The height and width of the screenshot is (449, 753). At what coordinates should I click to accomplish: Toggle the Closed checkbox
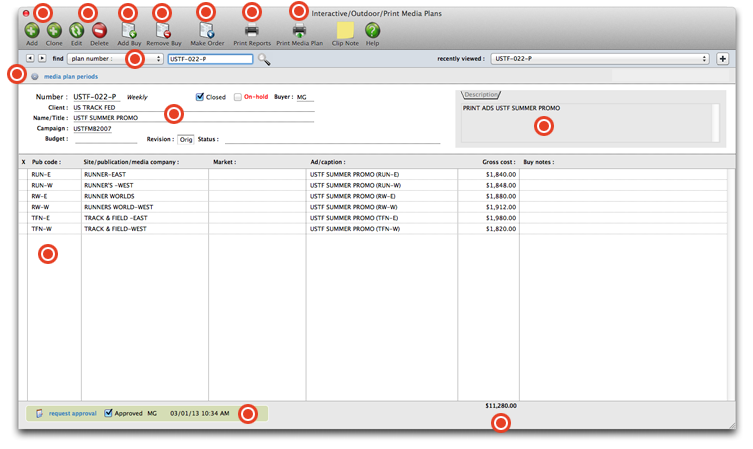(x=199, y=97)
